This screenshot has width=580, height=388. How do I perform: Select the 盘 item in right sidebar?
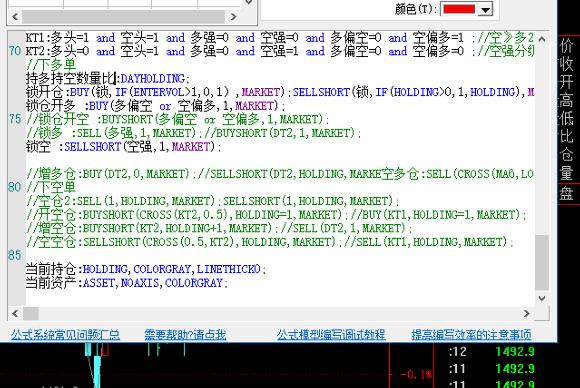(566, 193)
